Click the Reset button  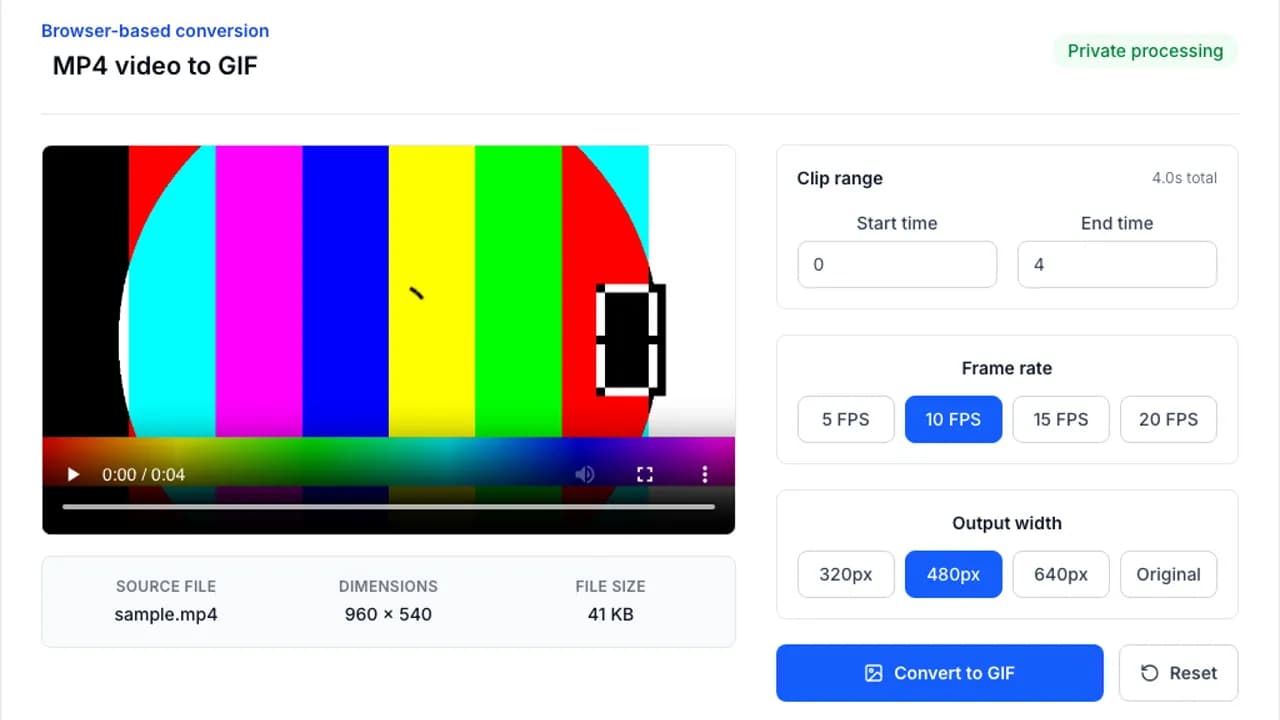pyautogui.click(x=1178, y=673)
